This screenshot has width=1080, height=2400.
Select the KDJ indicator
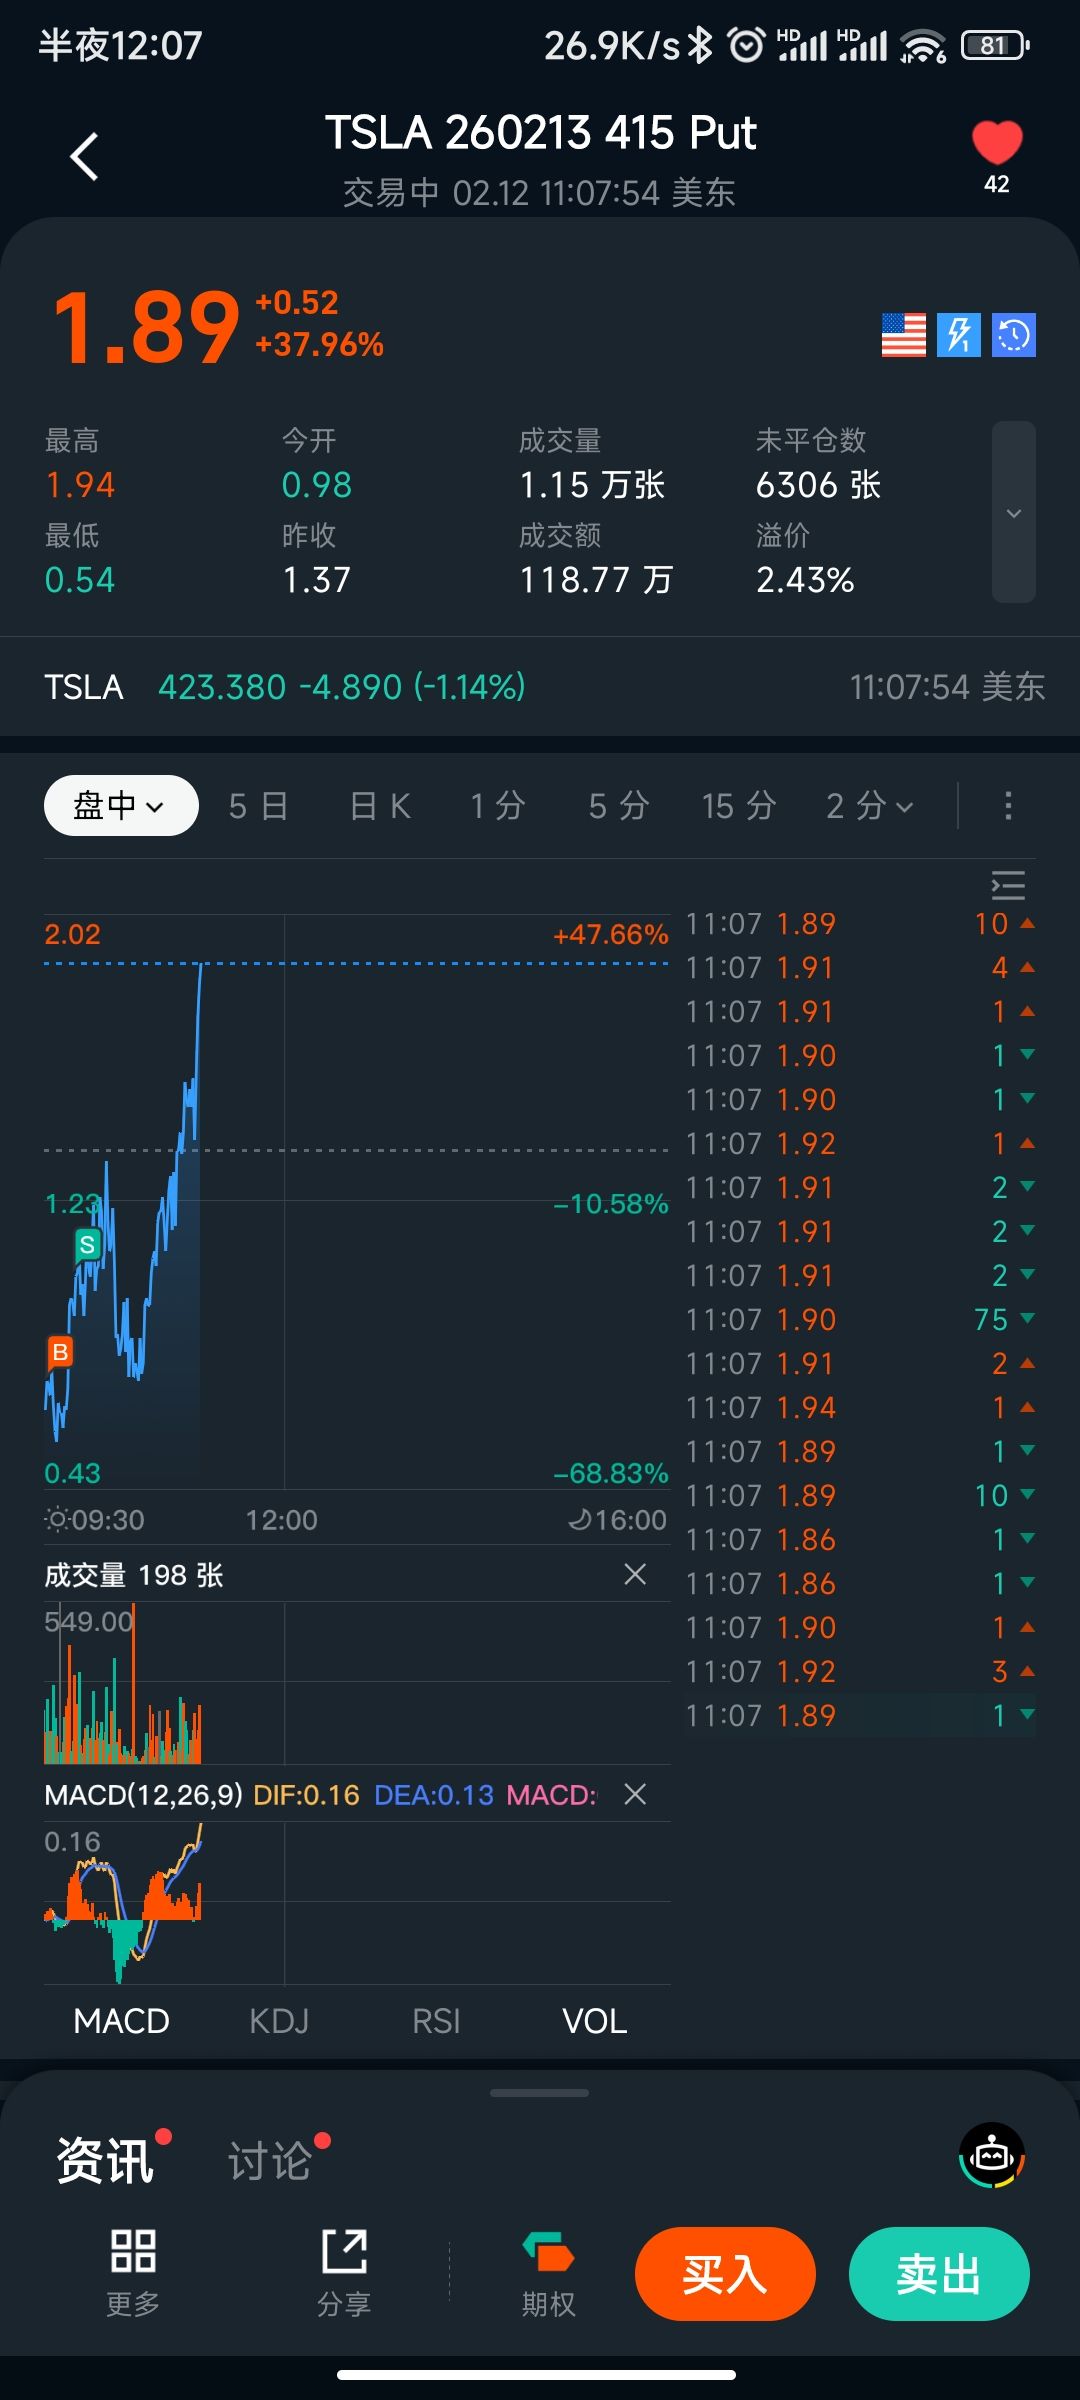(279, 2021)
